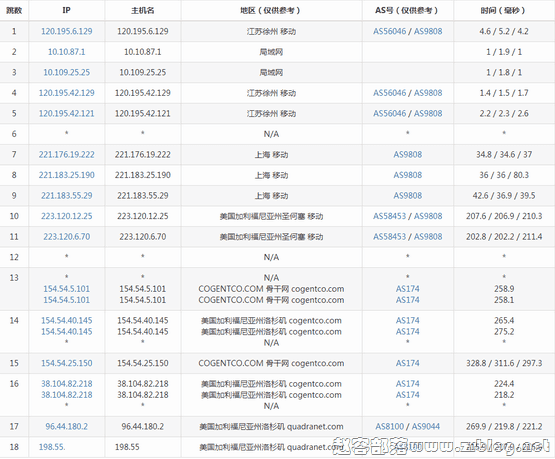The width and height of the screenshot is (555, 459).
Task: Click the AS9044 link in hop 17
Action: coord(426,426)
